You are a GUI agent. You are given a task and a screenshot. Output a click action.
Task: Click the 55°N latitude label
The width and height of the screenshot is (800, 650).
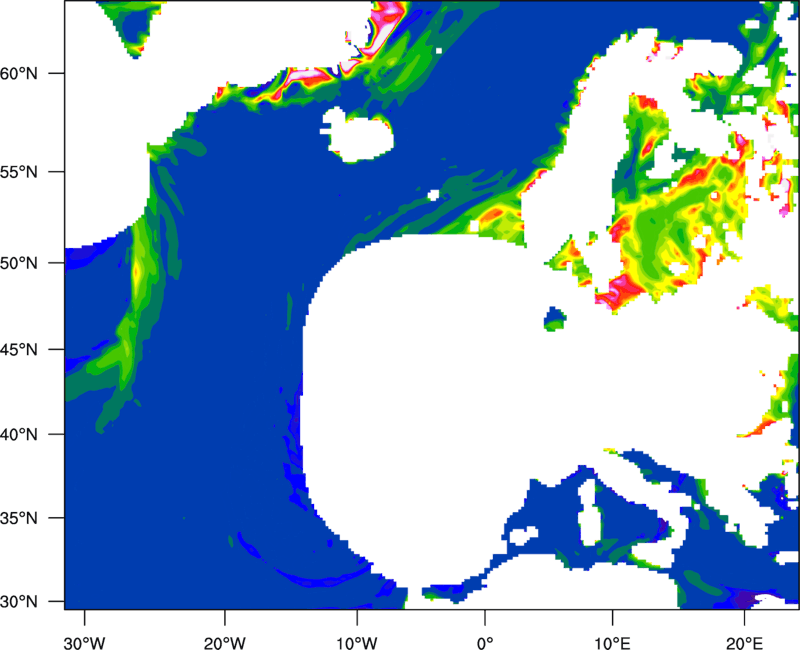click(x=19, y=172)
